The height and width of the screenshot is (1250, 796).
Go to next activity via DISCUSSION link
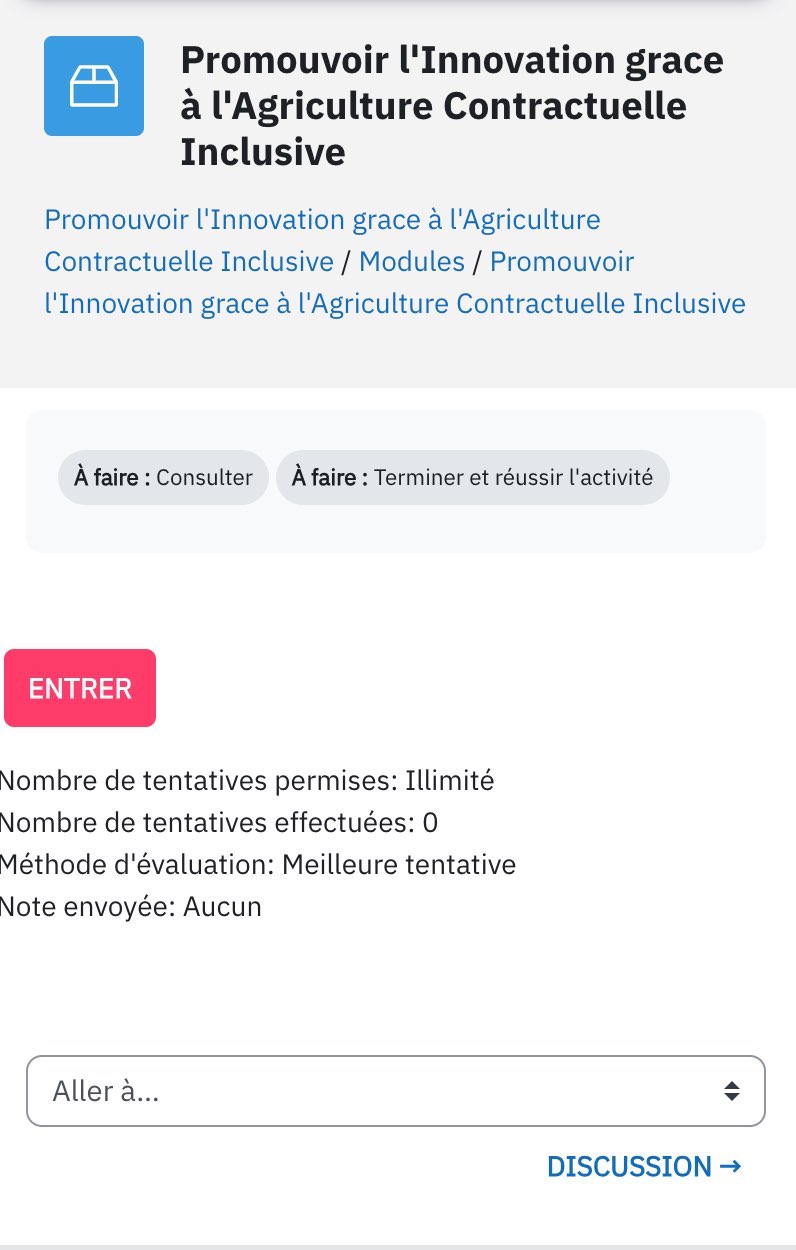[x=644, y=1166]
